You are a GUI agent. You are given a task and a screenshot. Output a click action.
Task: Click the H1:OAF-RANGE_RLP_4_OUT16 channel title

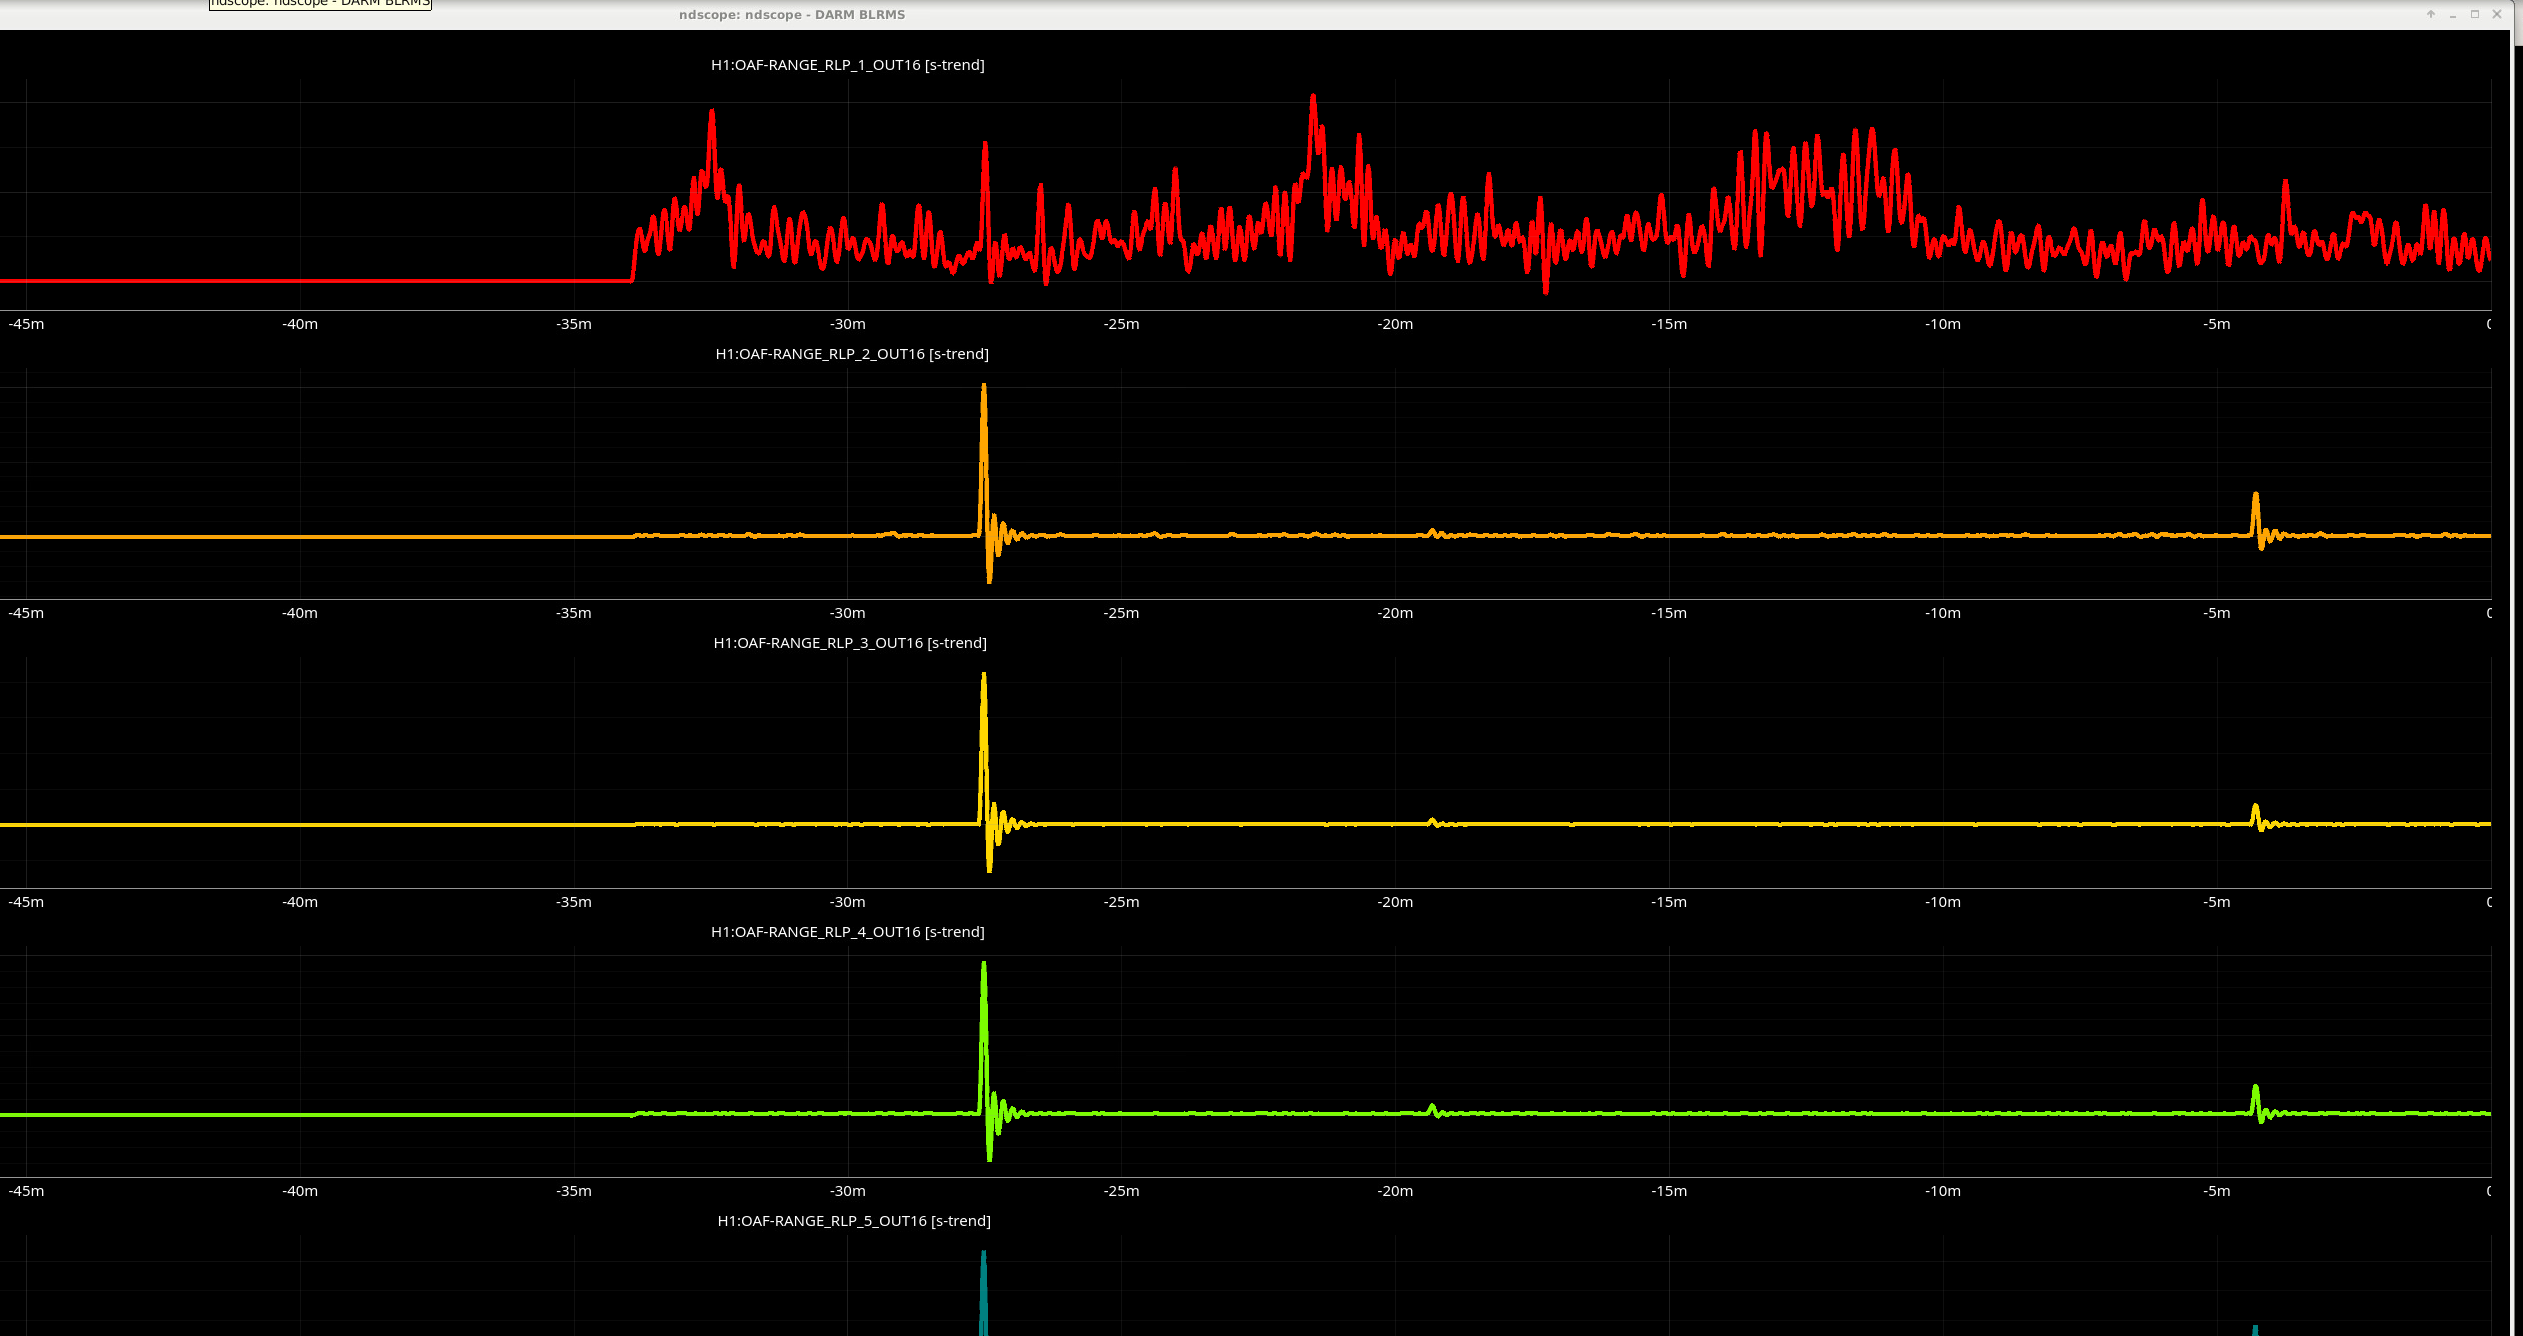coord(847,932)
